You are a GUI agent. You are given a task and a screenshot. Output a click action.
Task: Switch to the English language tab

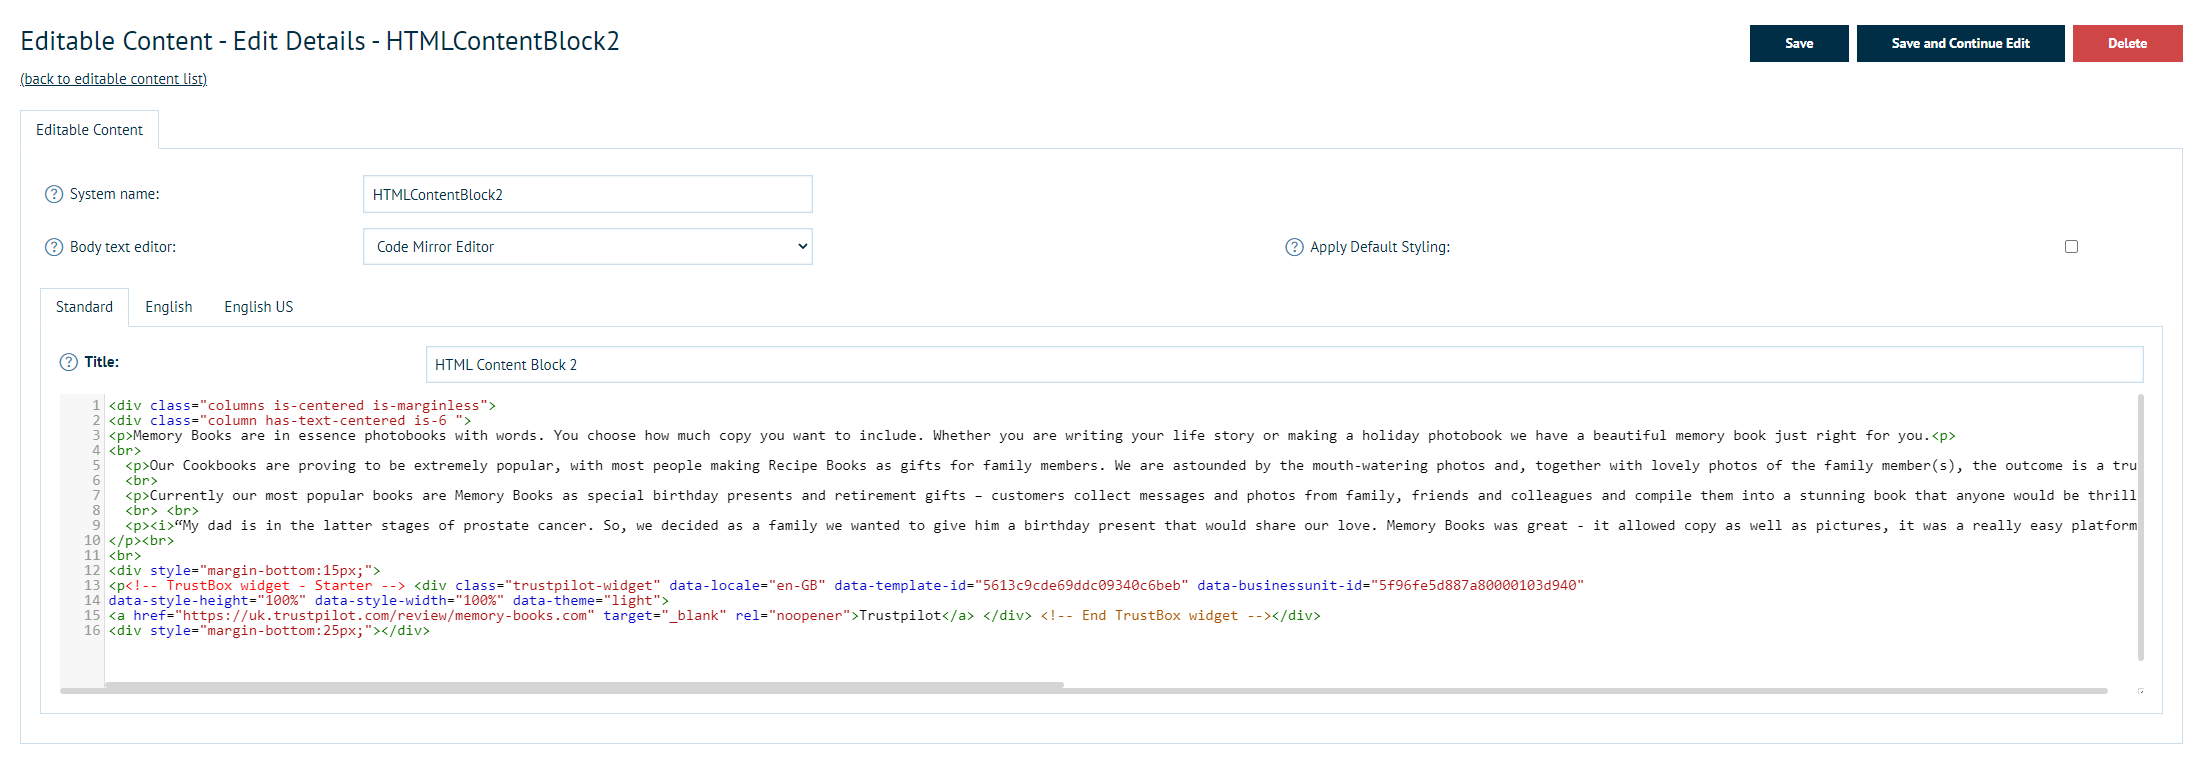(168, 307)
